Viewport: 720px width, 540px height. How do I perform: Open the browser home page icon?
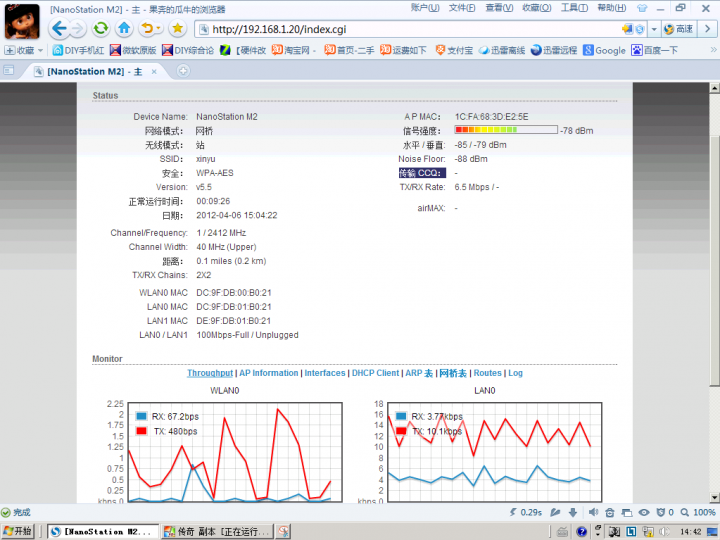[x=124, y=29]
